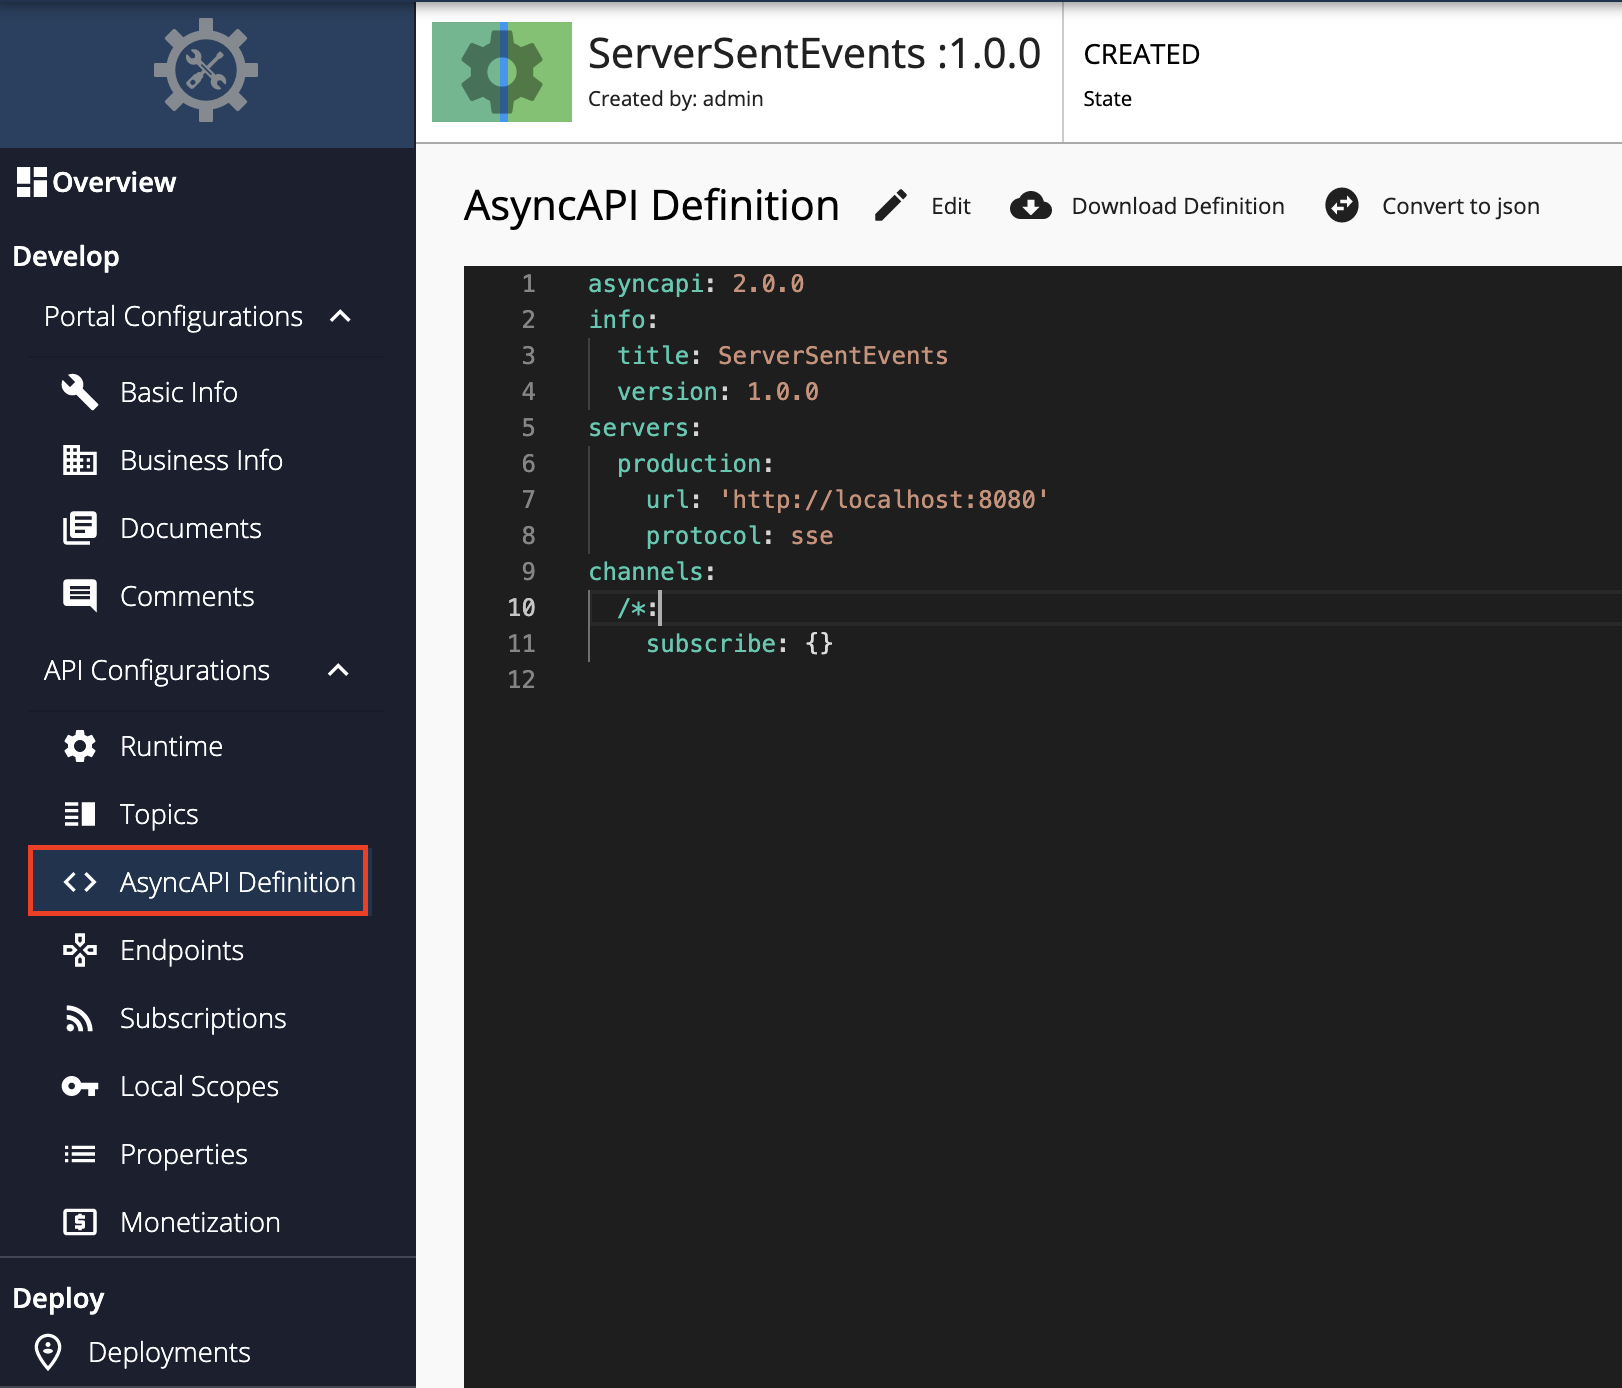The width and height of the screenshot is (1622, 1388).
Task: Select the Basic Info wrench icon
Action: coord(79,392)
